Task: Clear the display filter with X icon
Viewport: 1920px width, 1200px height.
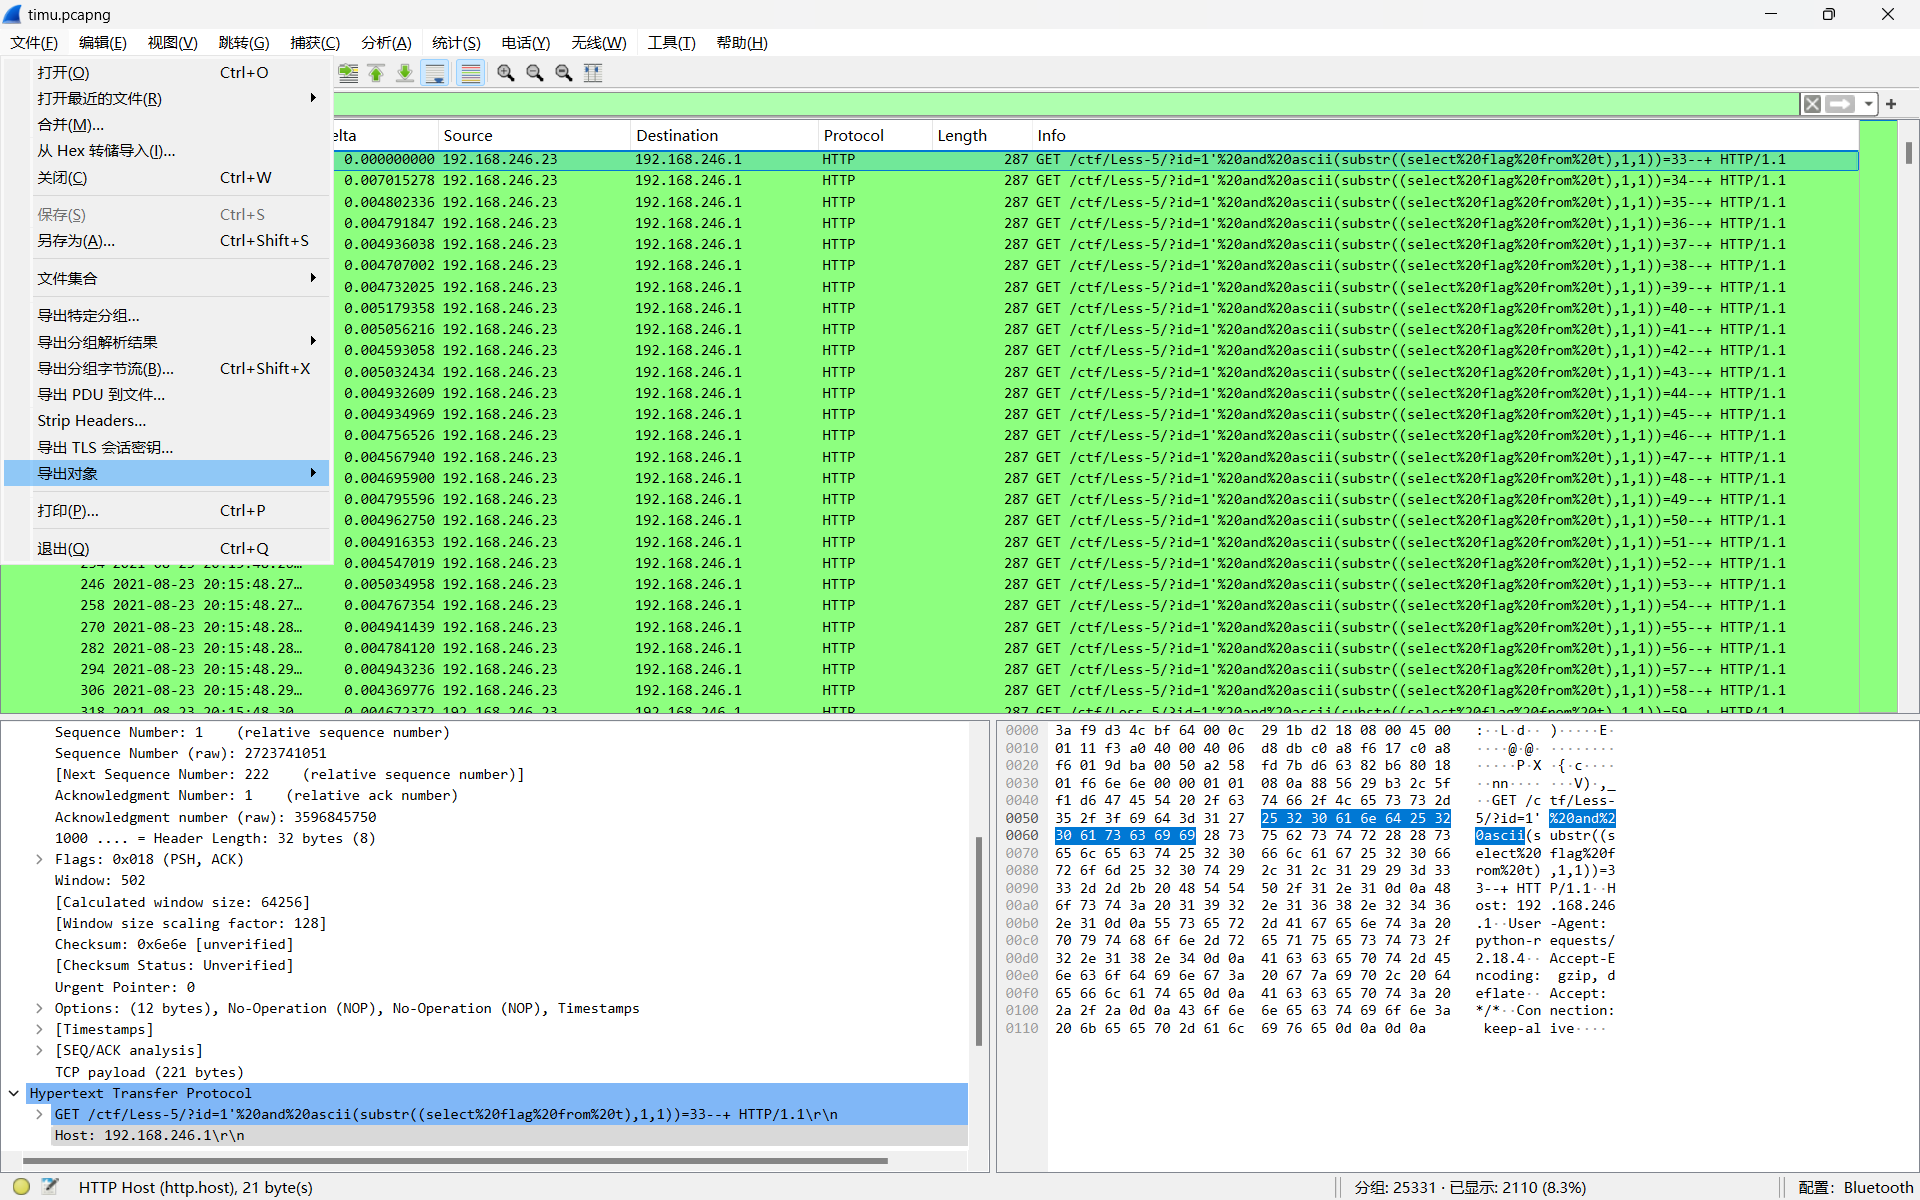Action: coord(1812,104)
